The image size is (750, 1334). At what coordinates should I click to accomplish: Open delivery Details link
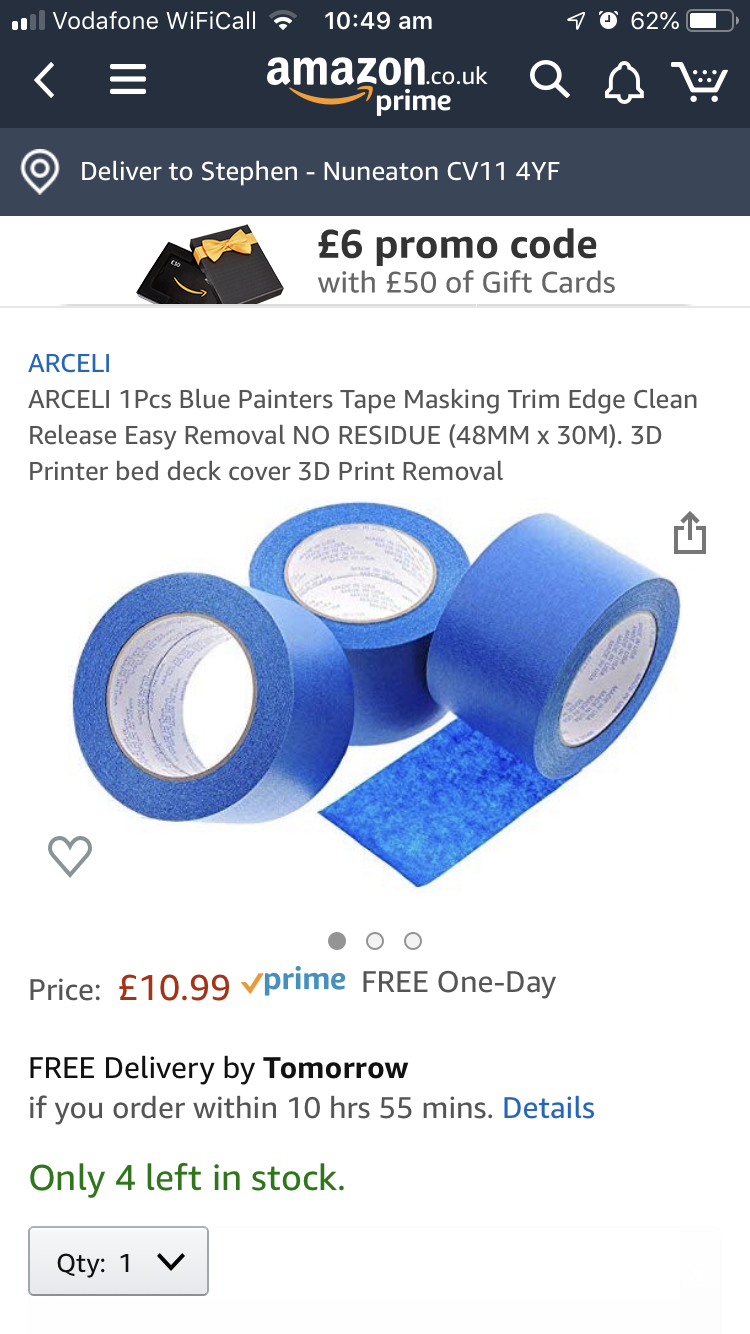548,1108
